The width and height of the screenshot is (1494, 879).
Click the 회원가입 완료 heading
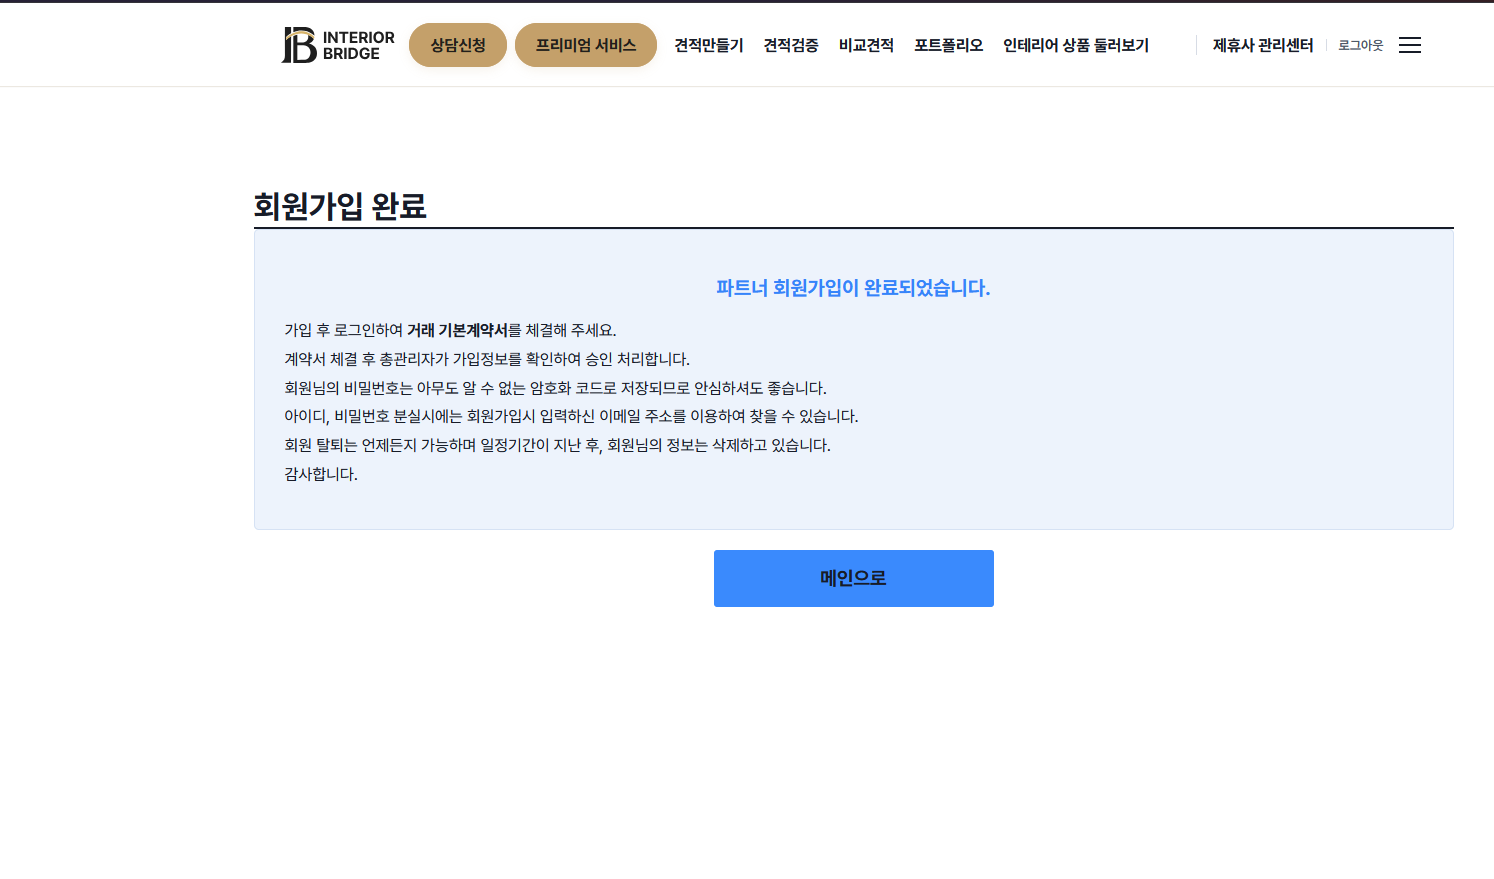click(340, 206)
